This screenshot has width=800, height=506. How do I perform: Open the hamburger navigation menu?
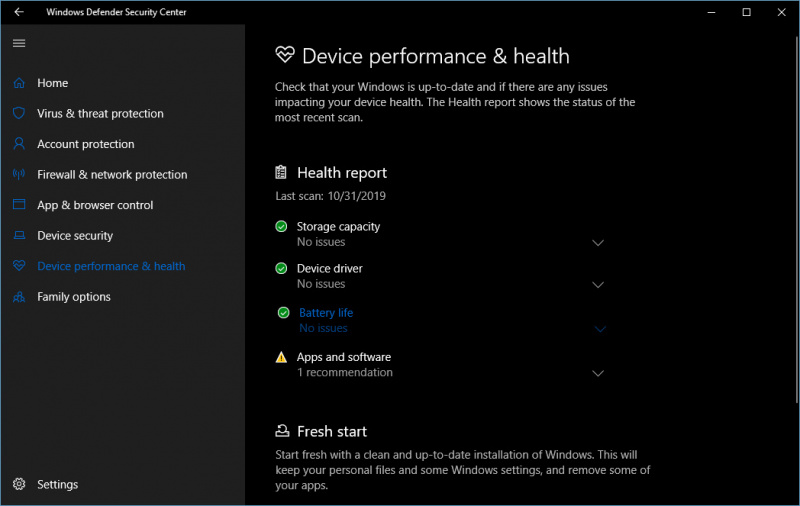[19, 43]
